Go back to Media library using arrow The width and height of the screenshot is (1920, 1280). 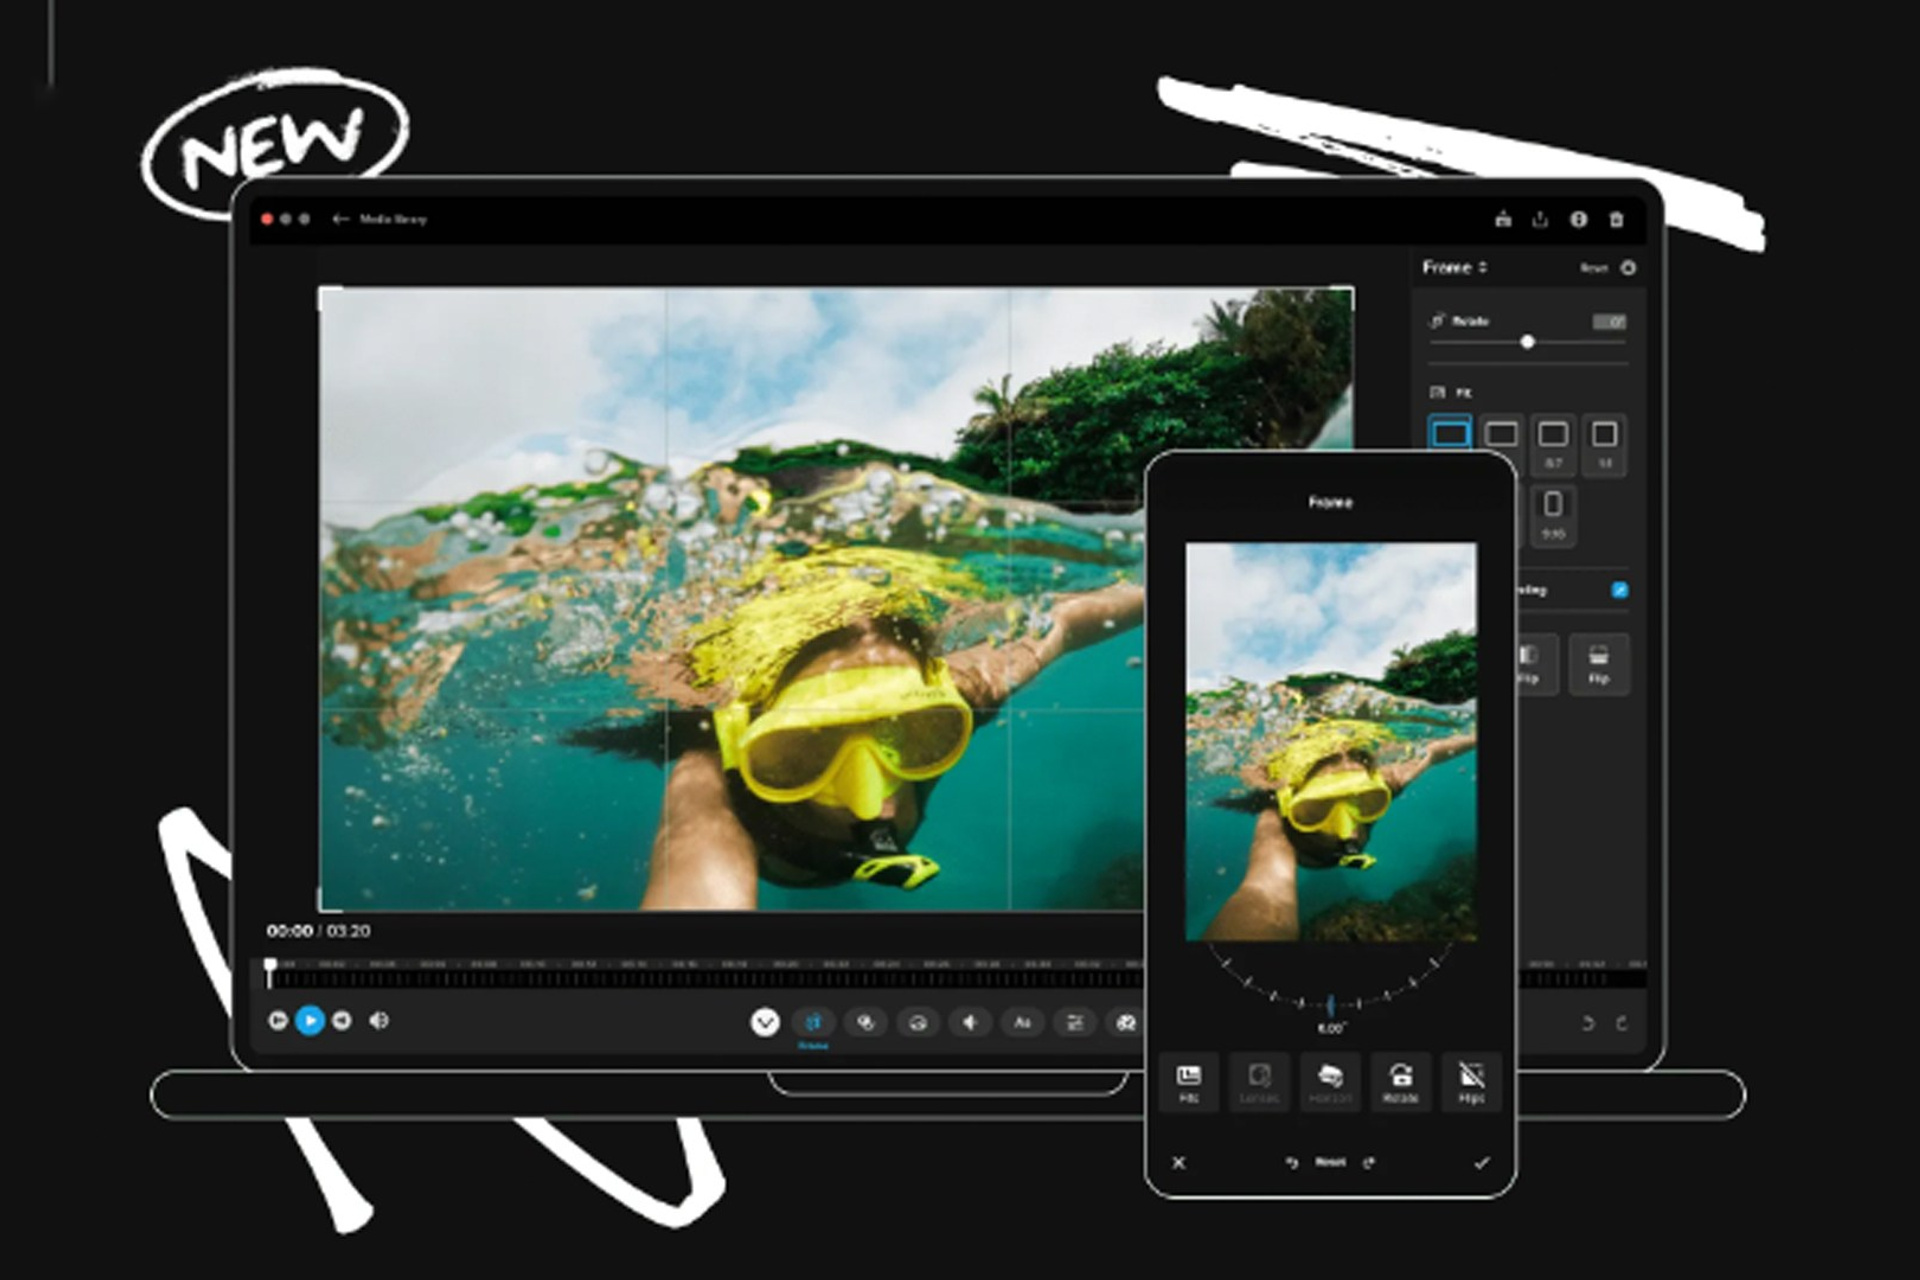(x=340, y=219)
